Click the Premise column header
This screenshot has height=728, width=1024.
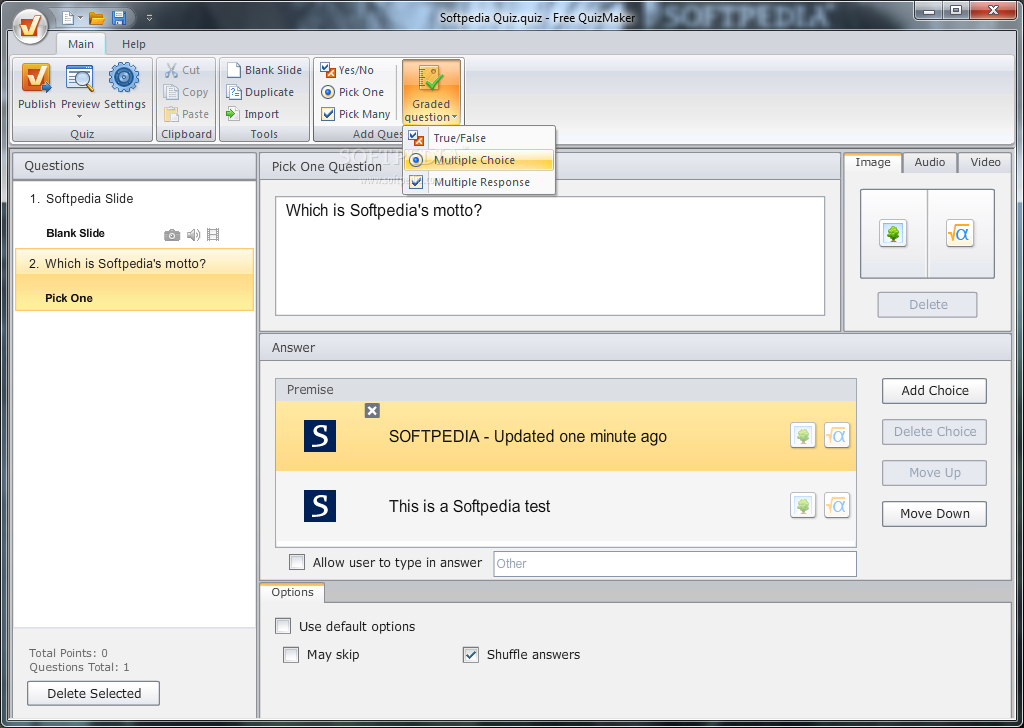point(566,389)
